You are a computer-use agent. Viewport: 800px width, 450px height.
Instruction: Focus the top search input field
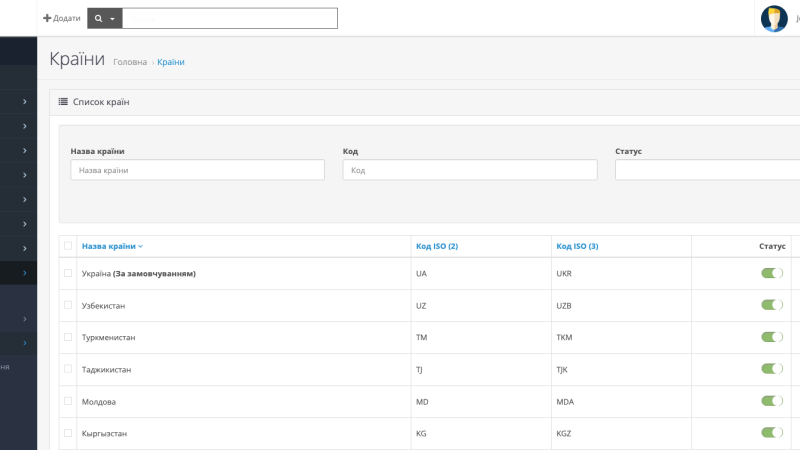(230, 18)
